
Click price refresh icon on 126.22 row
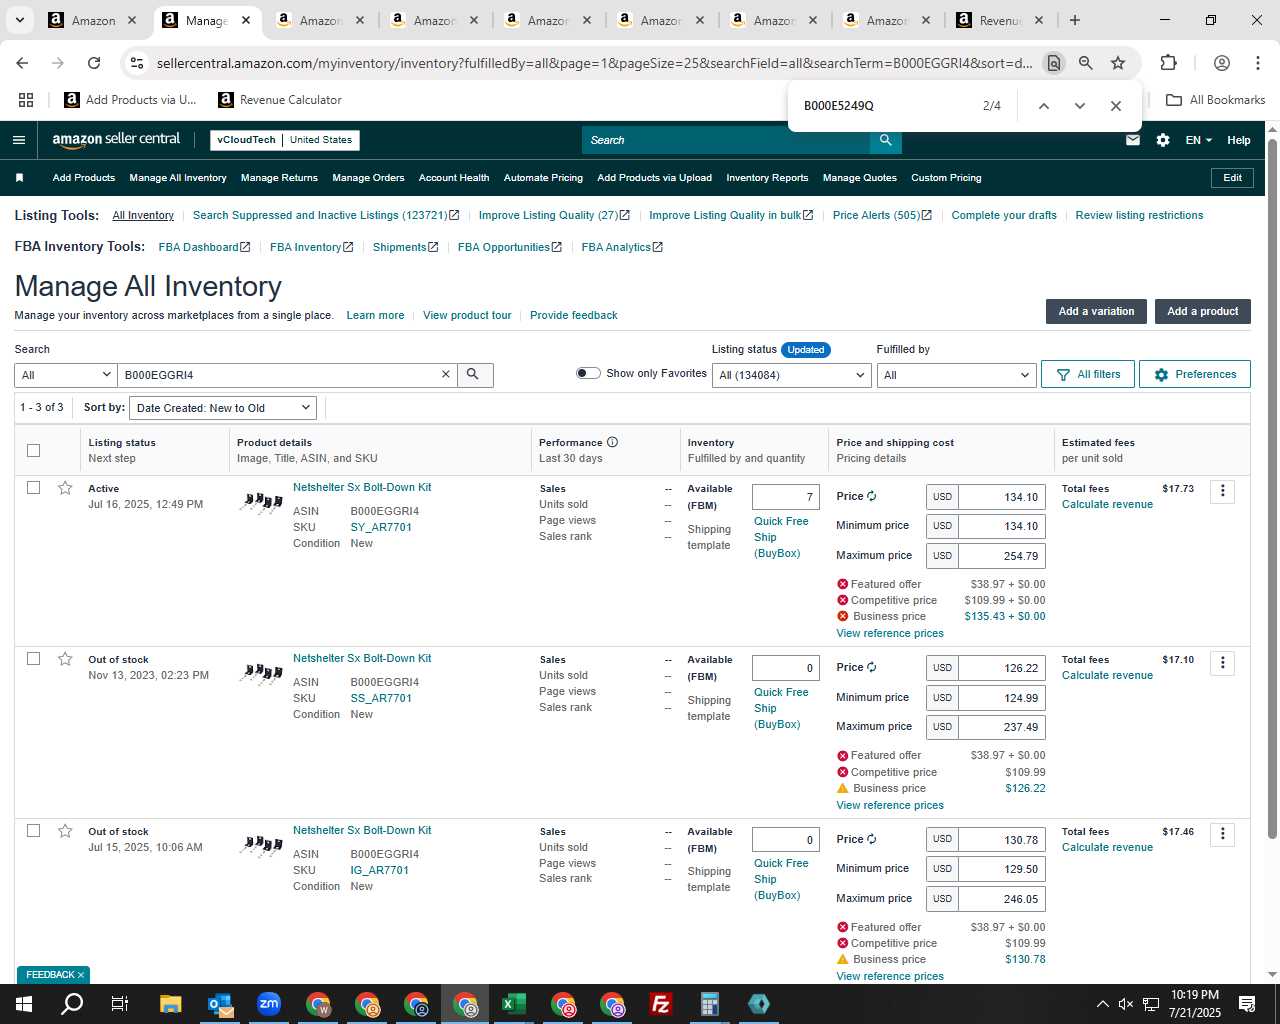click(872, 667)
